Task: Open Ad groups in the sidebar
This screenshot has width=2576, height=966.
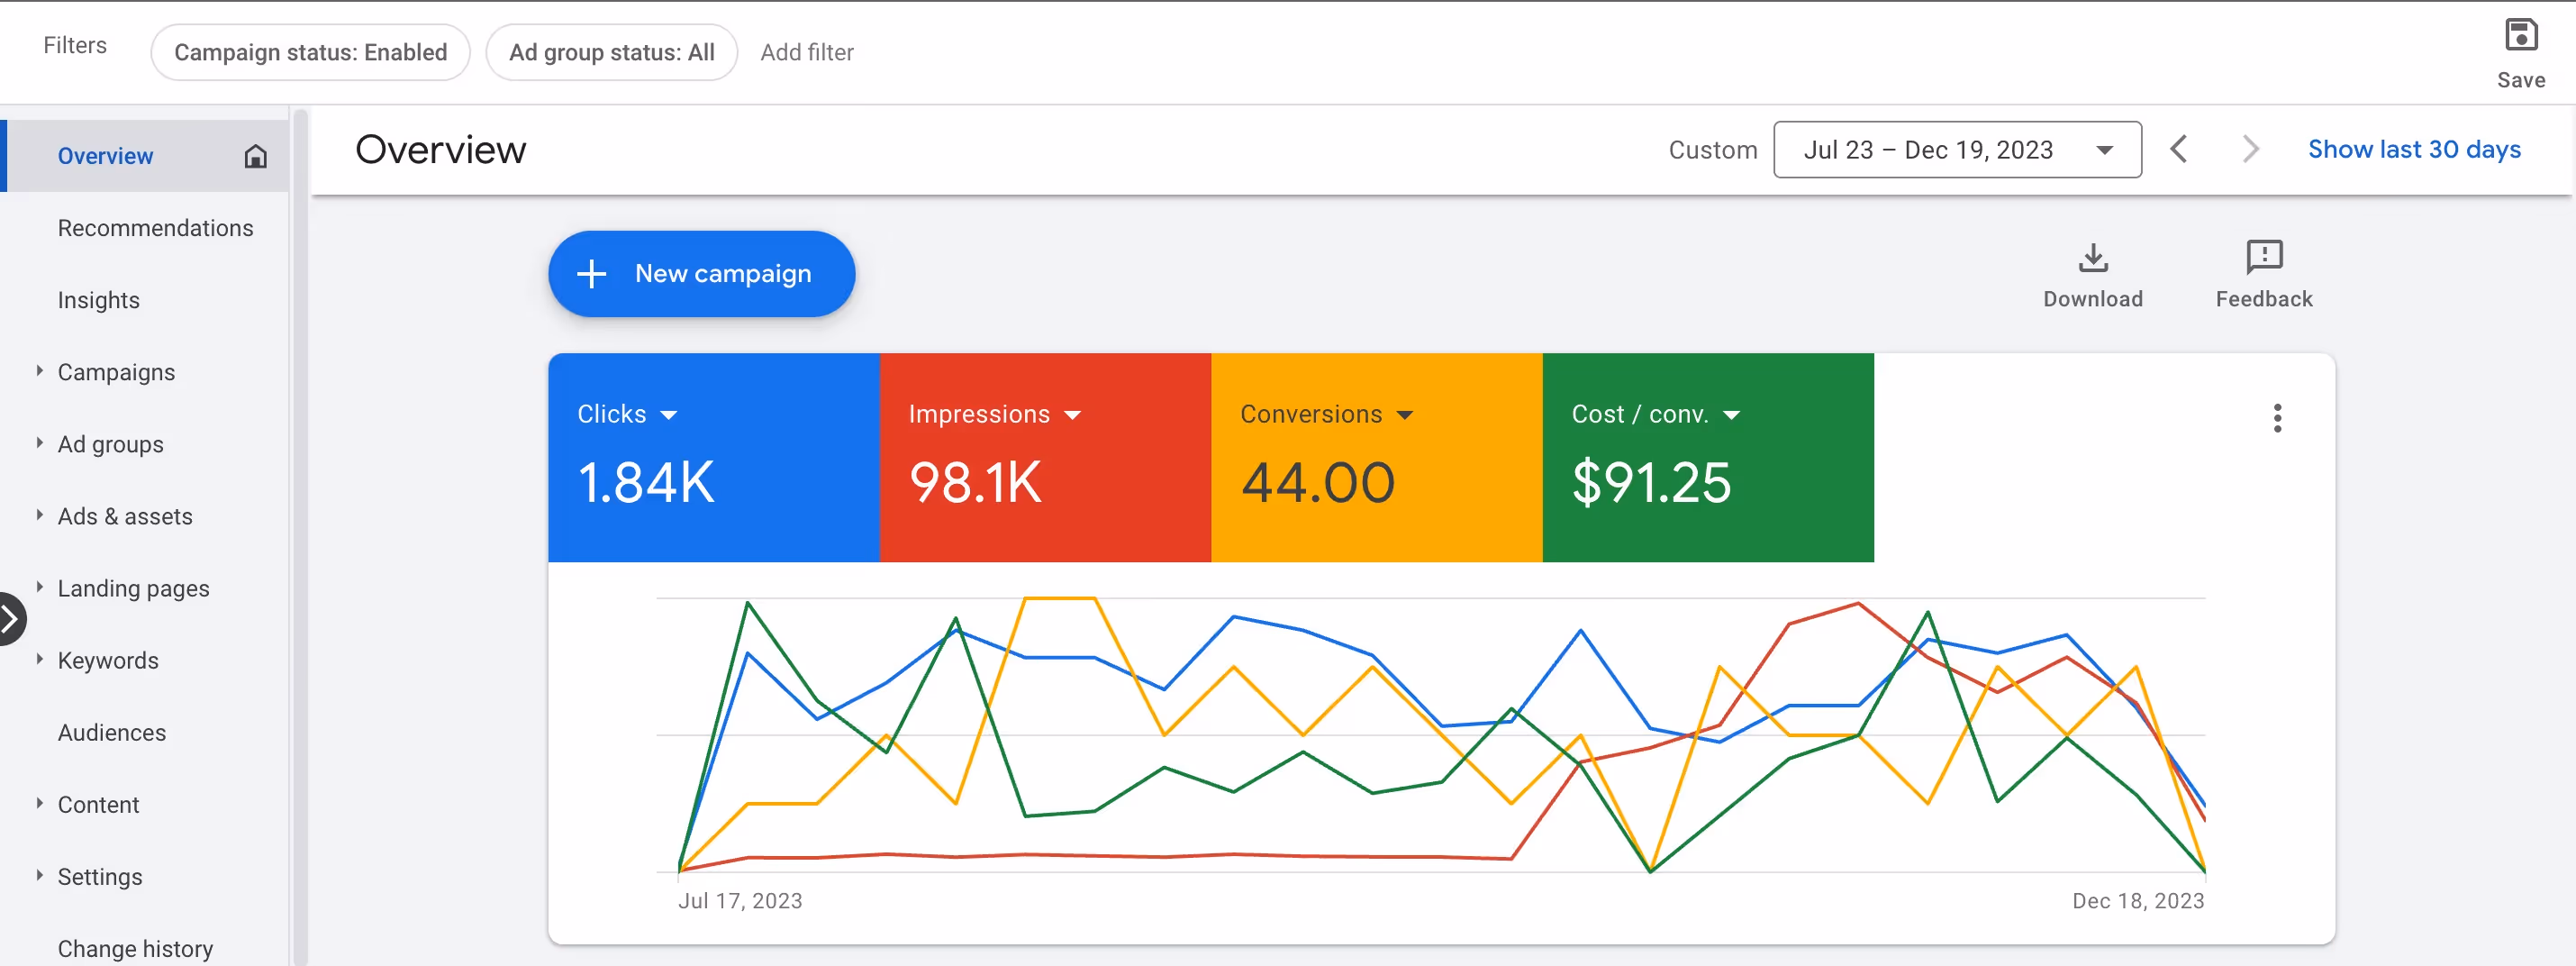Action: point(110,444)
